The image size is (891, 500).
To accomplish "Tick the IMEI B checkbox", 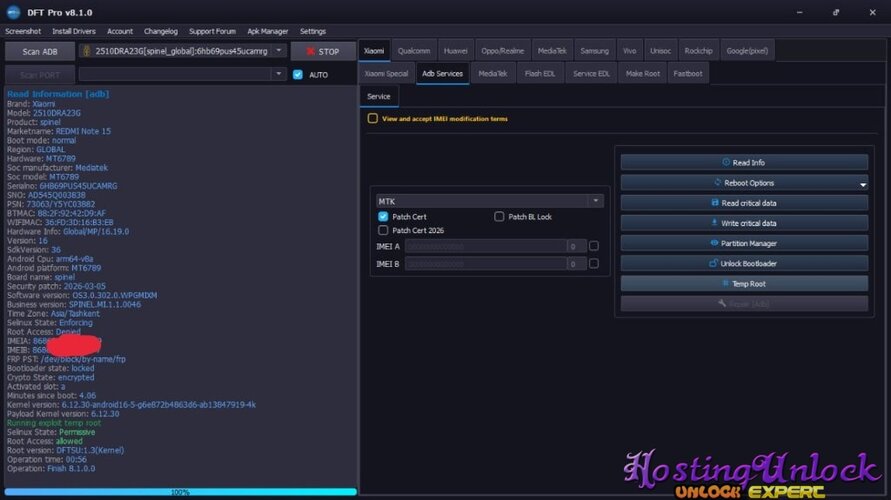I will tap(594, 264).
